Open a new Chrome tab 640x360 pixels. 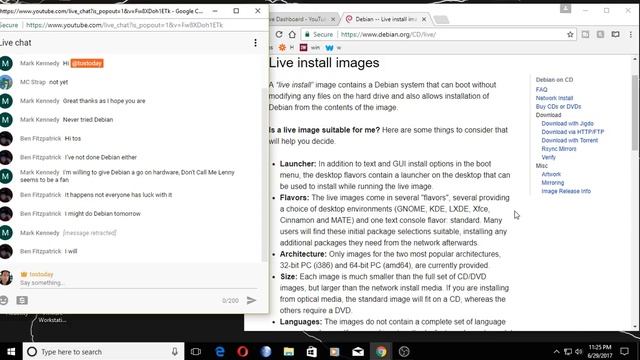441,19
